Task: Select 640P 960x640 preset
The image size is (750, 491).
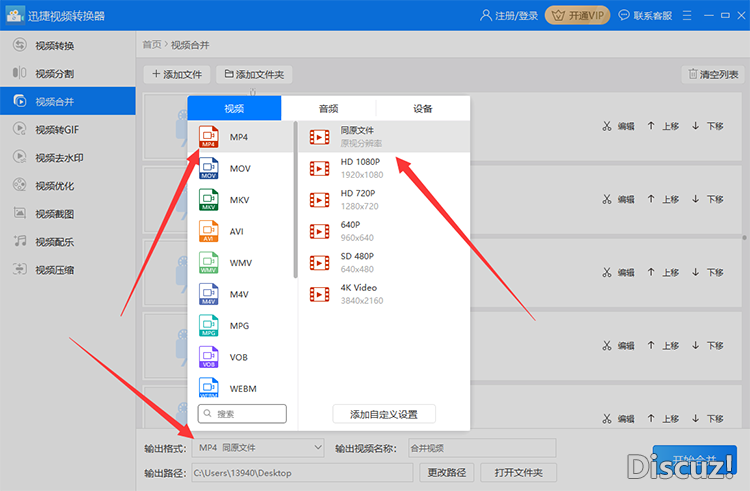Action: click(x=385, y=231)
